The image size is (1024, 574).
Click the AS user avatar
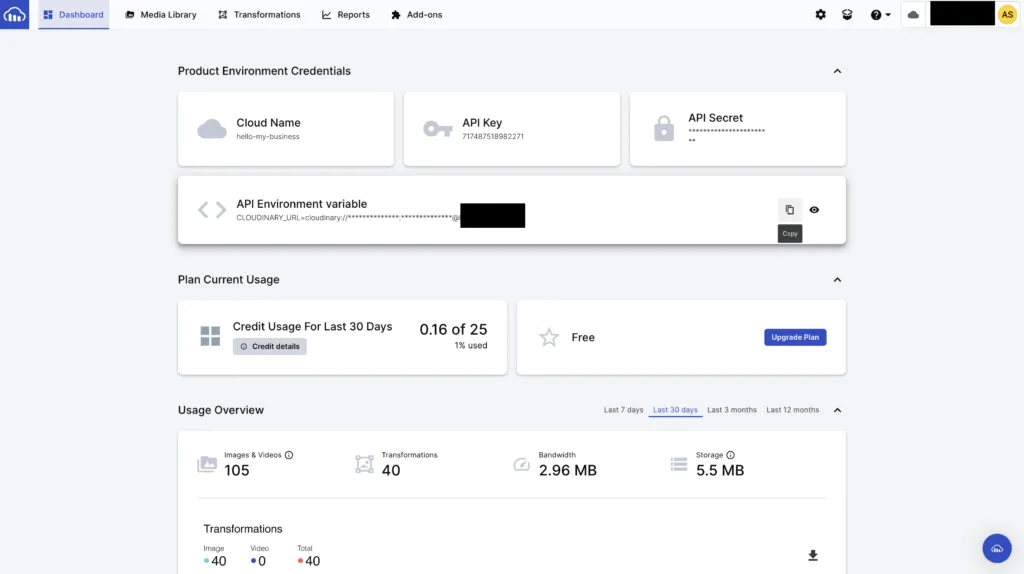click(1007, 14)
